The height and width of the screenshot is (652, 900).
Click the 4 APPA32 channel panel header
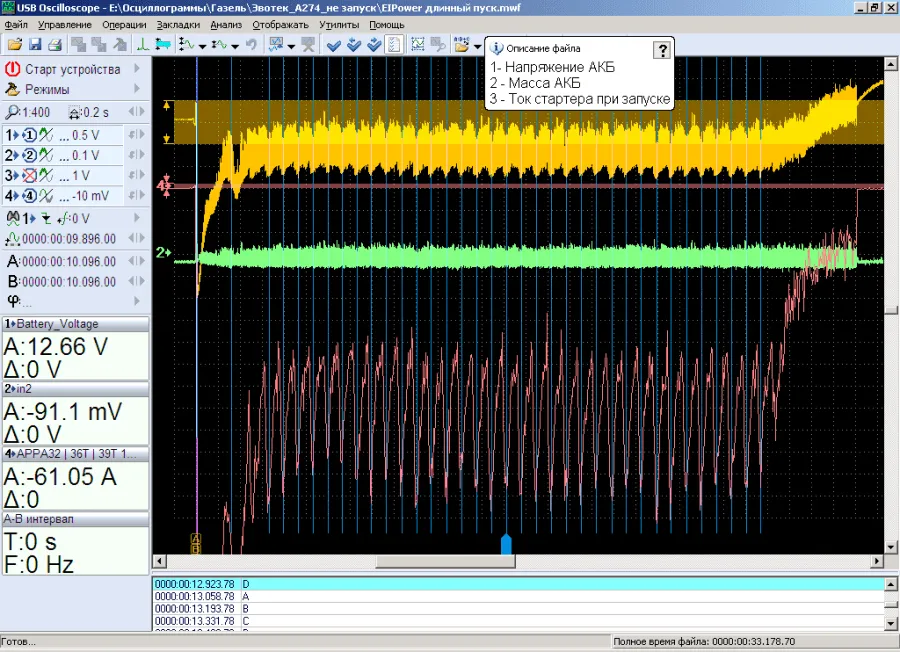[75, 454]
